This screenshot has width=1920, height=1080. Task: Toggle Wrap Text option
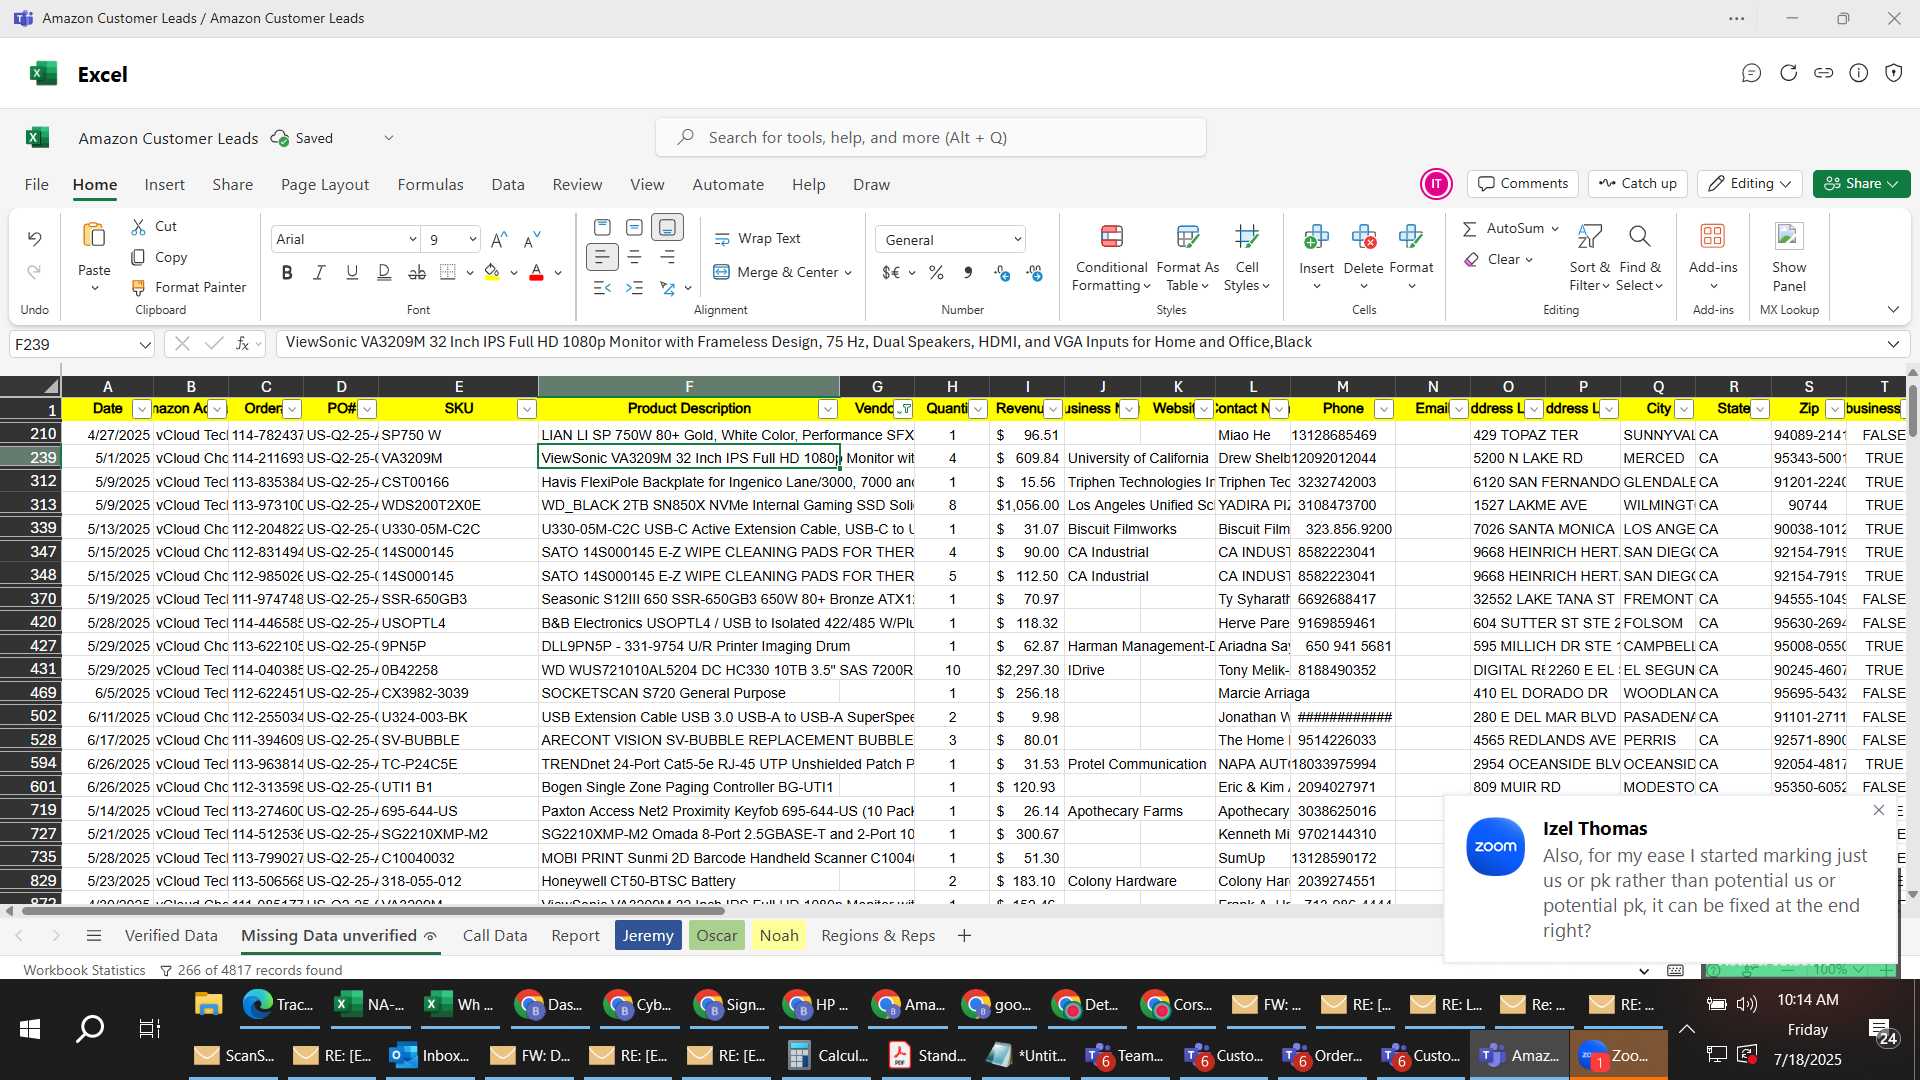pos(757,239)
